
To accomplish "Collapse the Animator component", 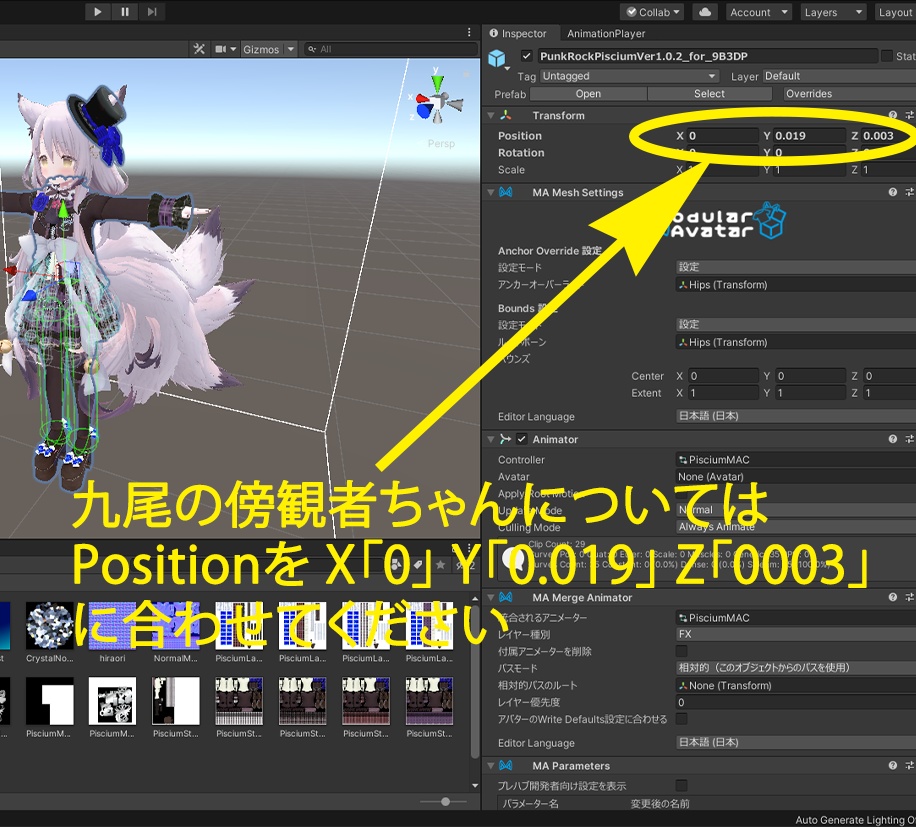I will [491, 439].
